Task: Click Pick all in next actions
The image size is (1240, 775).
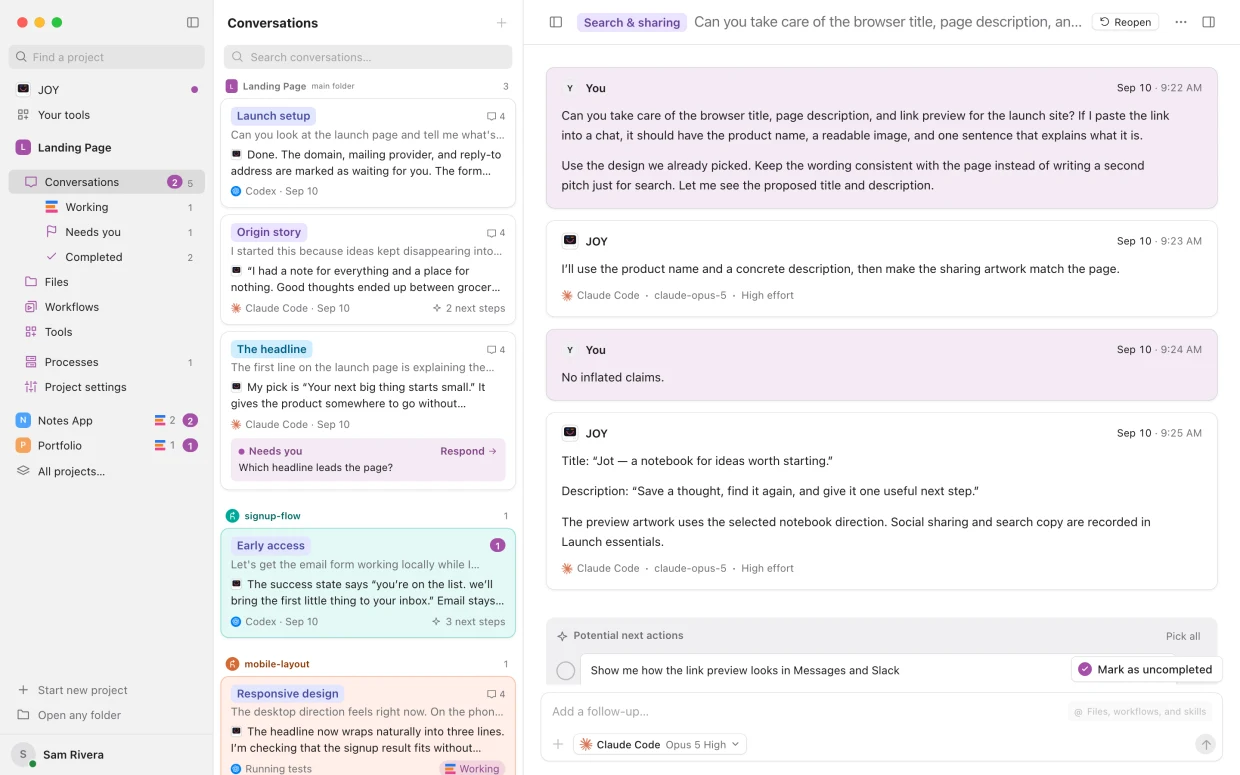Action: coord(1183,636)
